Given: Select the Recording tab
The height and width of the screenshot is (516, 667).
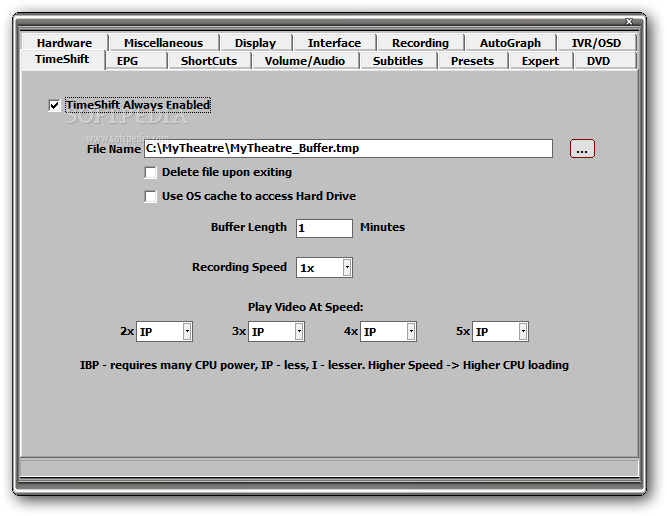Looking at the screenshot, I should [420, 43].
